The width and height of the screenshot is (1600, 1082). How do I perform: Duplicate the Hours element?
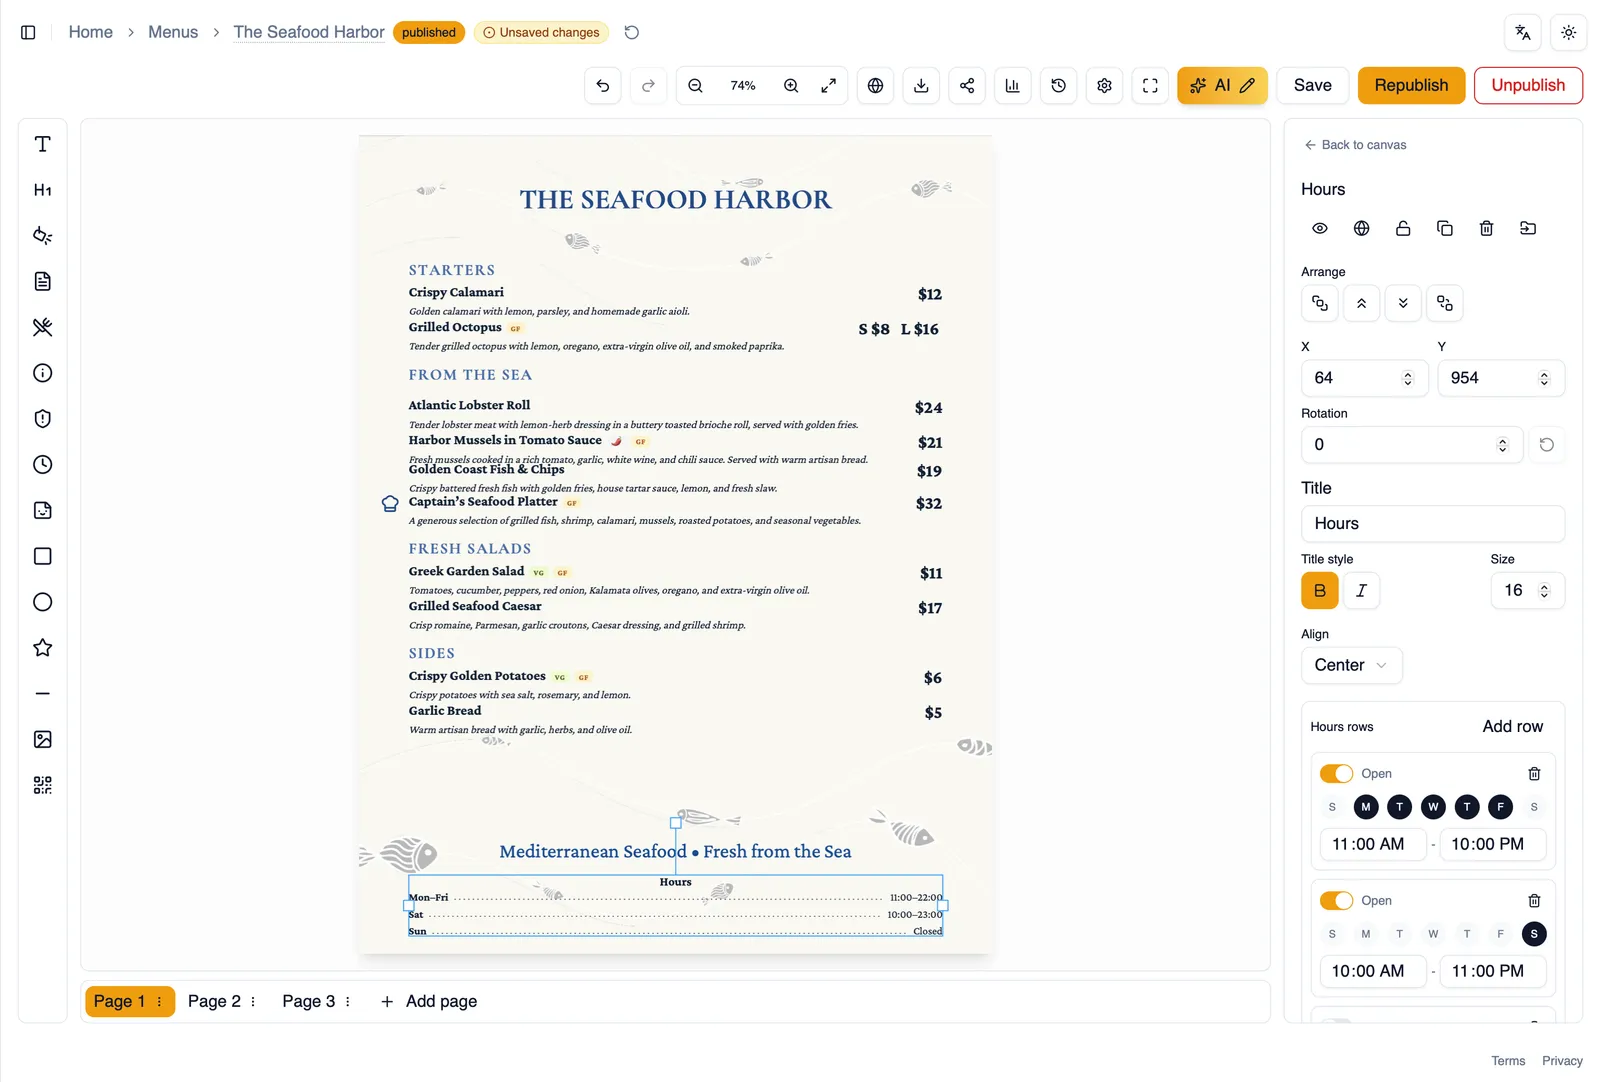1444,229
